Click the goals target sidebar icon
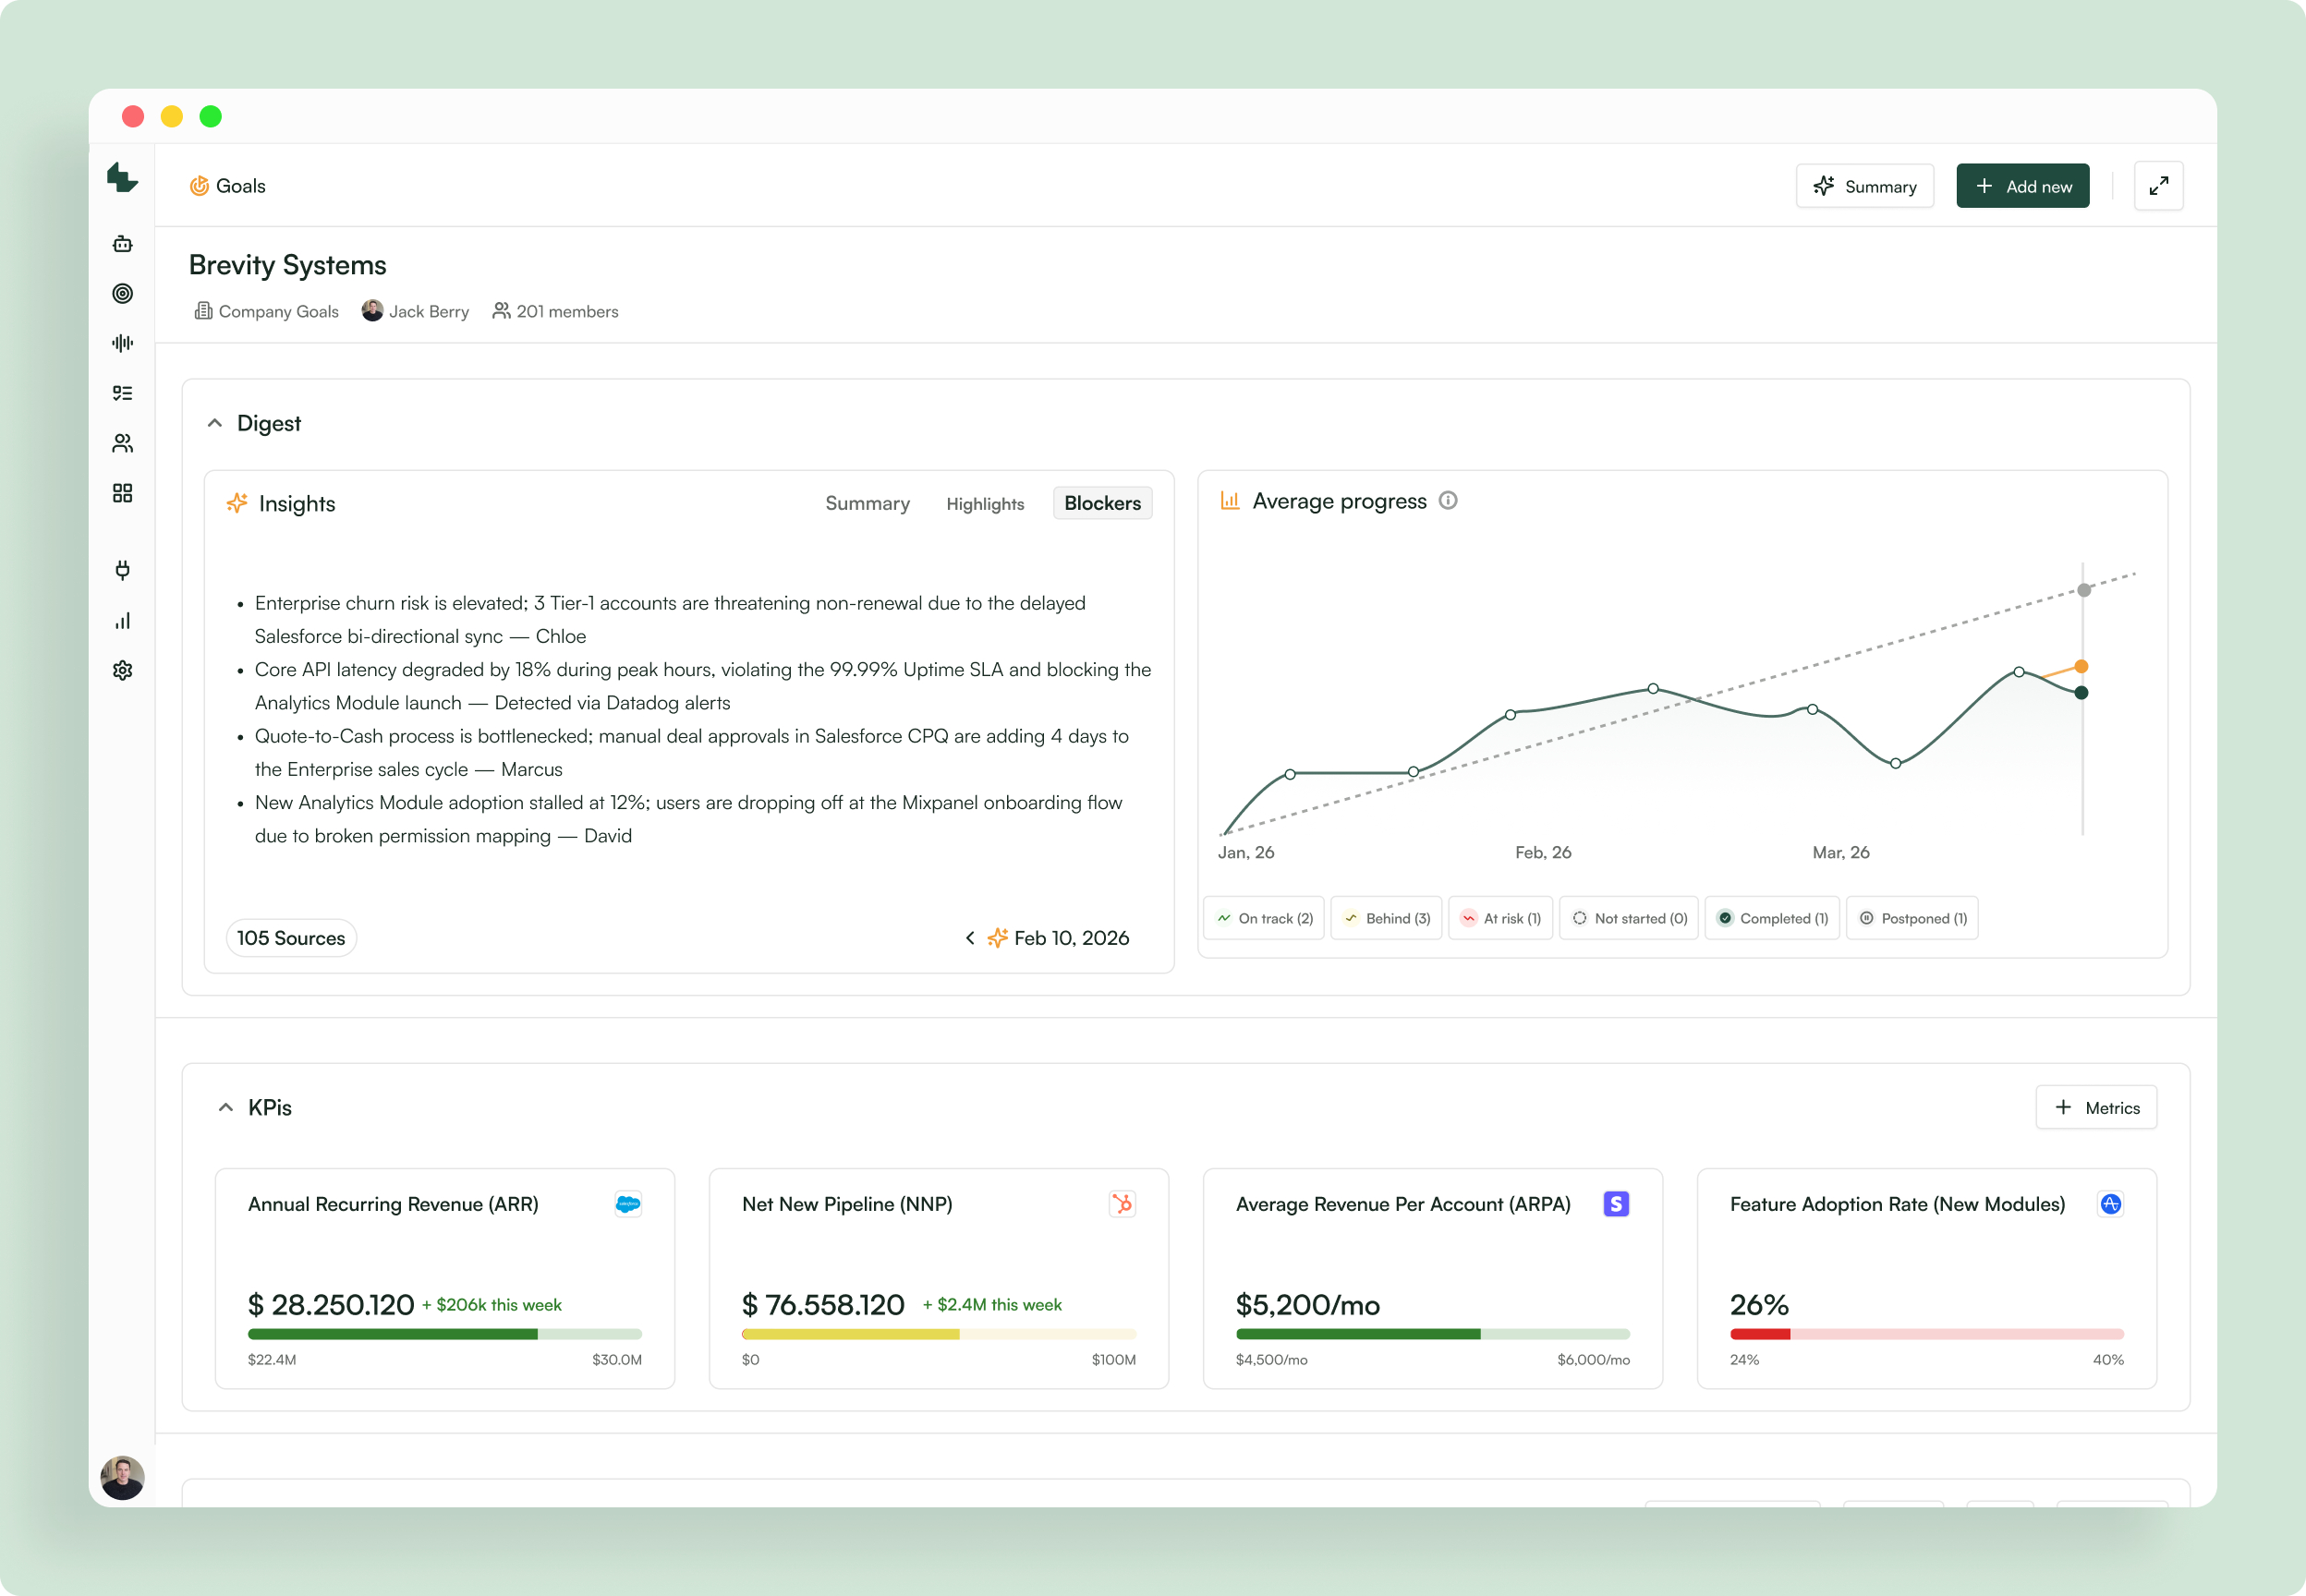The height and width of the screenshot is (1596, 2306). [122, 293]
